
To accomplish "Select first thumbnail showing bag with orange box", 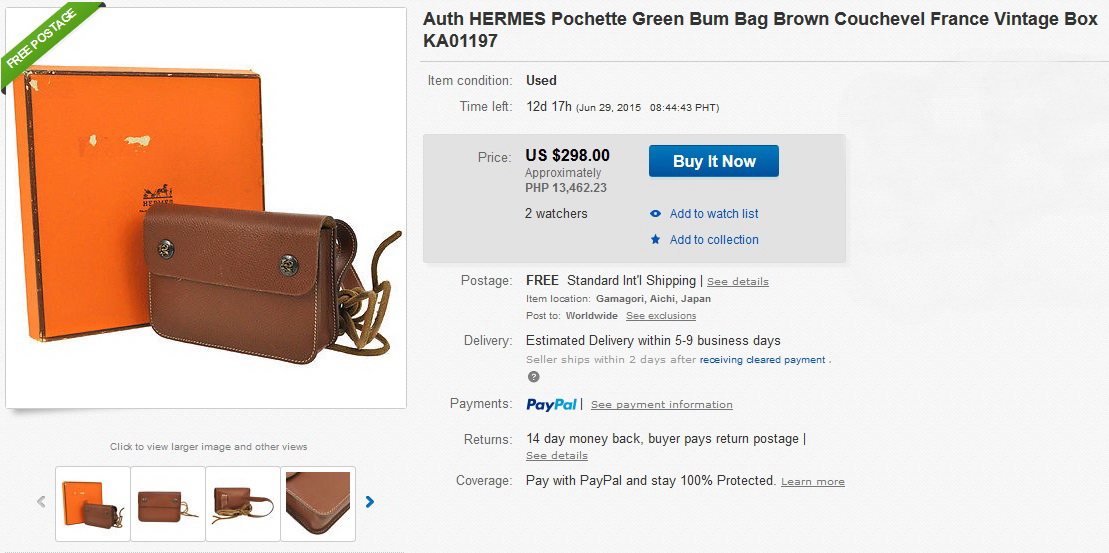I will click(93, 503).
